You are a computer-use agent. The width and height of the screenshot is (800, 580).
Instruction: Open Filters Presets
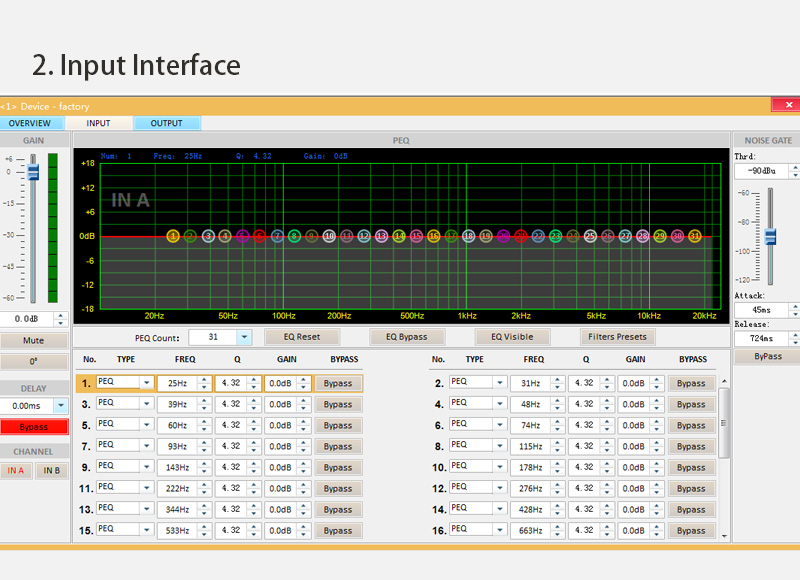[617, 337]
